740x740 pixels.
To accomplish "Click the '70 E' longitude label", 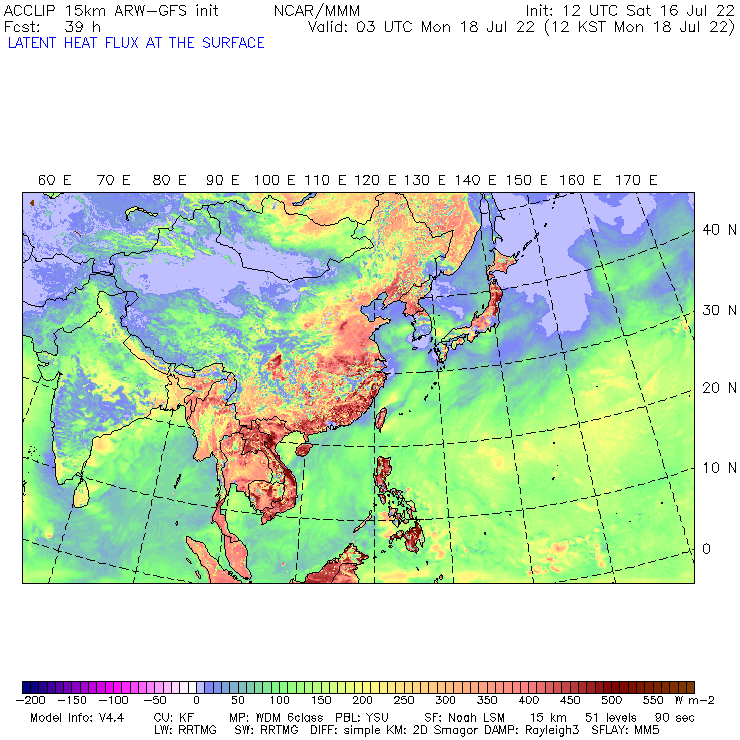I will click(x=113, y=180).
